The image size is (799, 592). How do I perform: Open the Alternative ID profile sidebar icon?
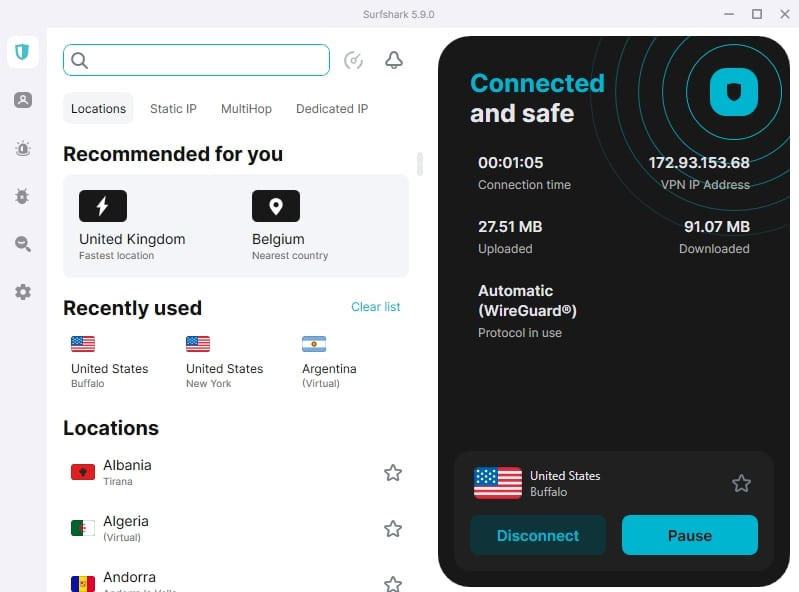click(22, 100)
